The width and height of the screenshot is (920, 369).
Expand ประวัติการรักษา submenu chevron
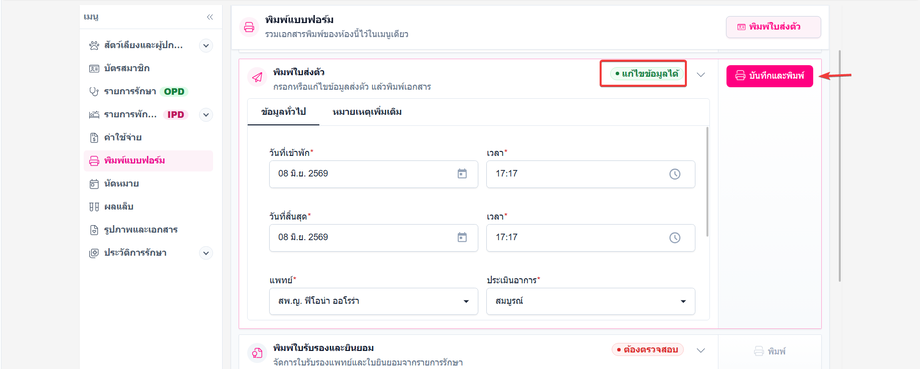point(205,253)
